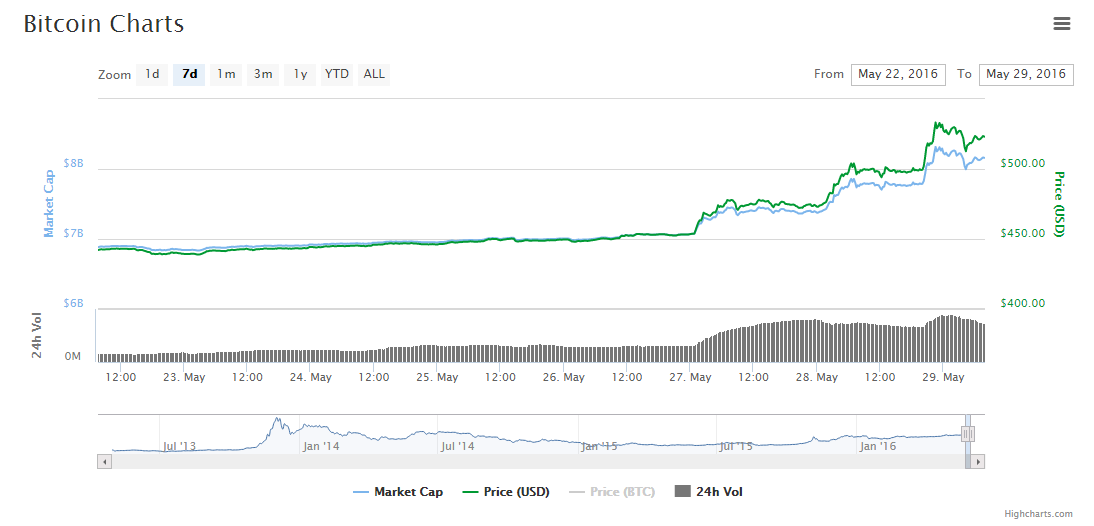Set zoom to 3m range

click(263, 74)
